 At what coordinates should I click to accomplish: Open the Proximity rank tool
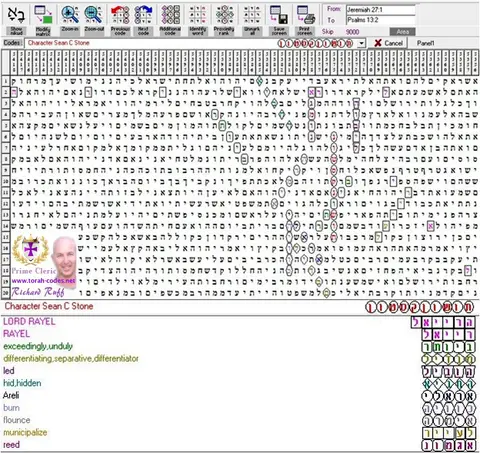tap(224, 15)
